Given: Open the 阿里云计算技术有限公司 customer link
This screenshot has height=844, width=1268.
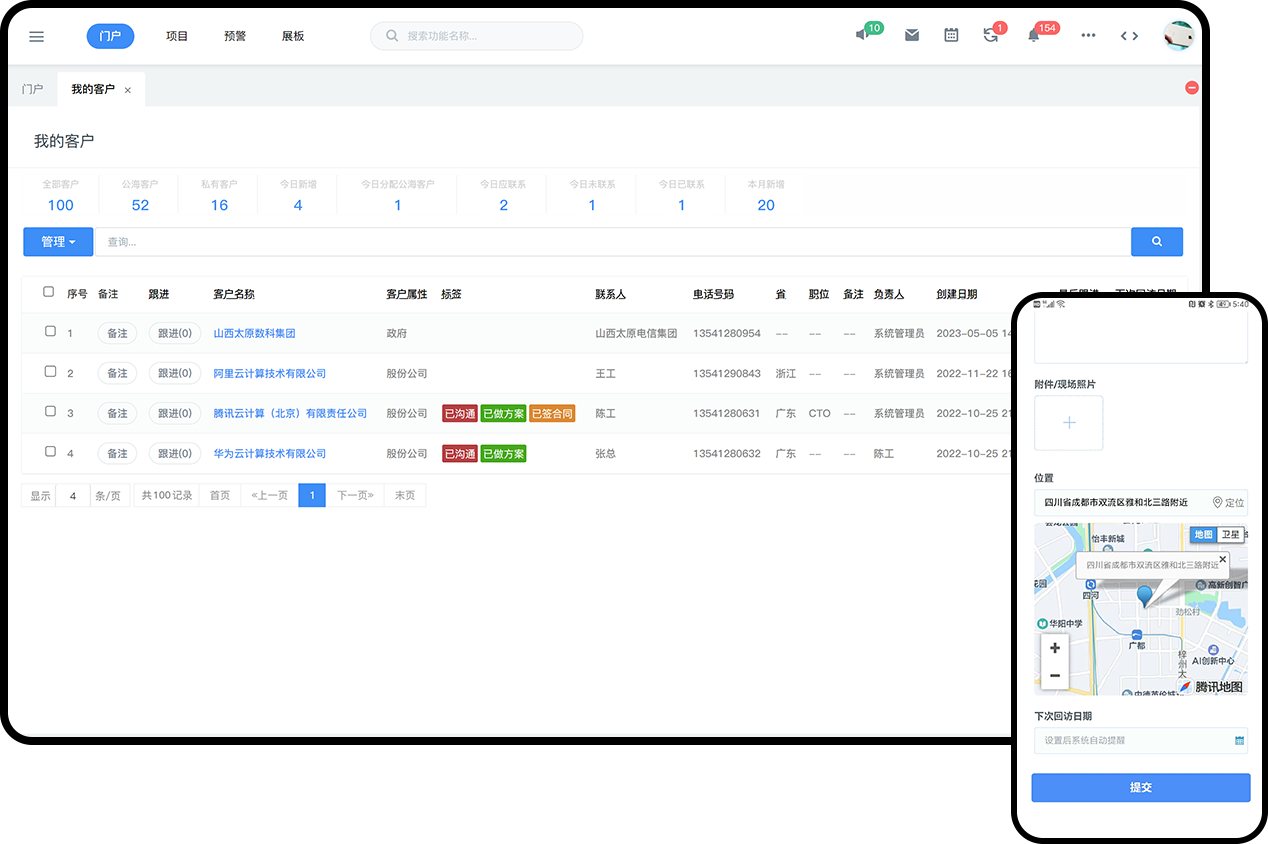Looking at the screenshot, I should [x=270, y=373].
